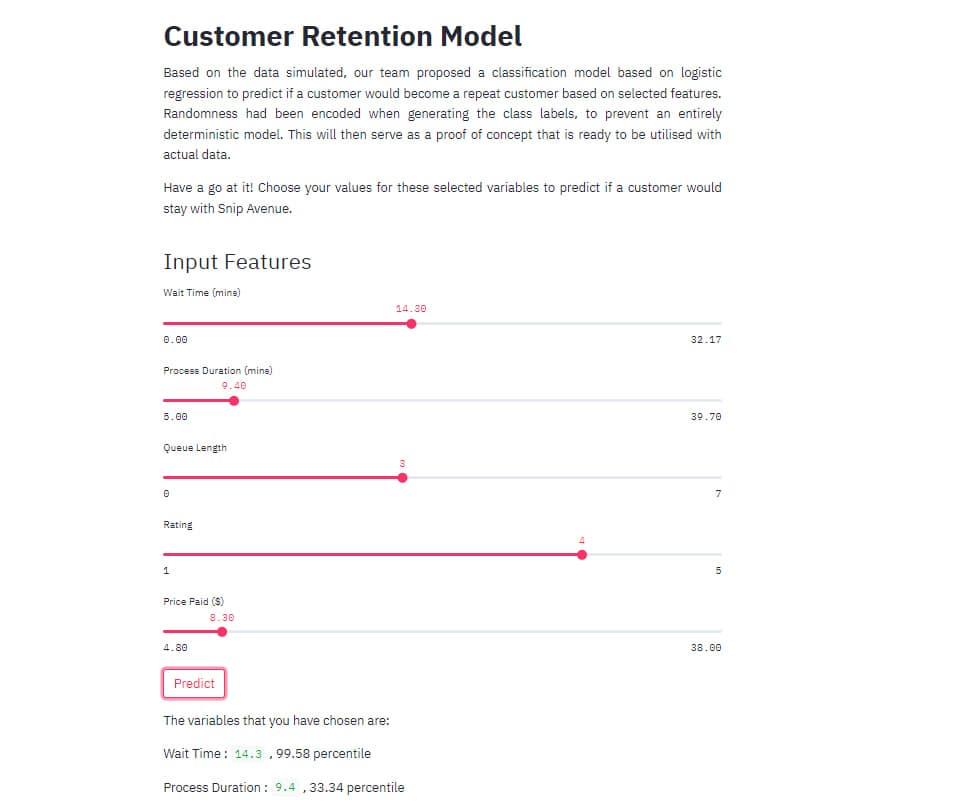Click the Customer Retention Model heading
Image resolution: width=958 pixels, height=809 pixels.
click(x=342, y=36)
